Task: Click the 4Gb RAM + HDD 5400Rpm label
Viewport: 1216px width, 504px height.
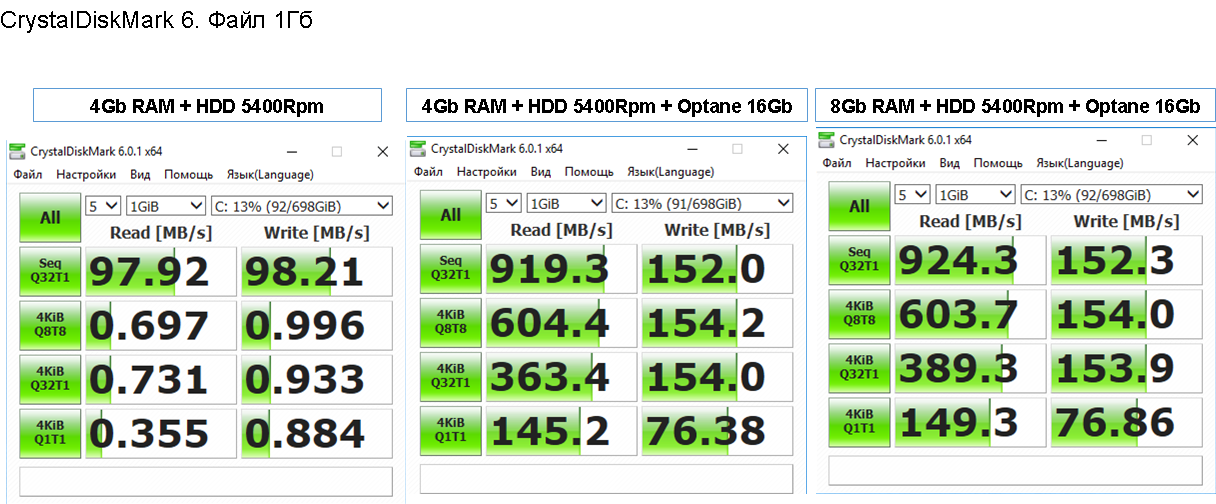Action: (x=207, y=105)
